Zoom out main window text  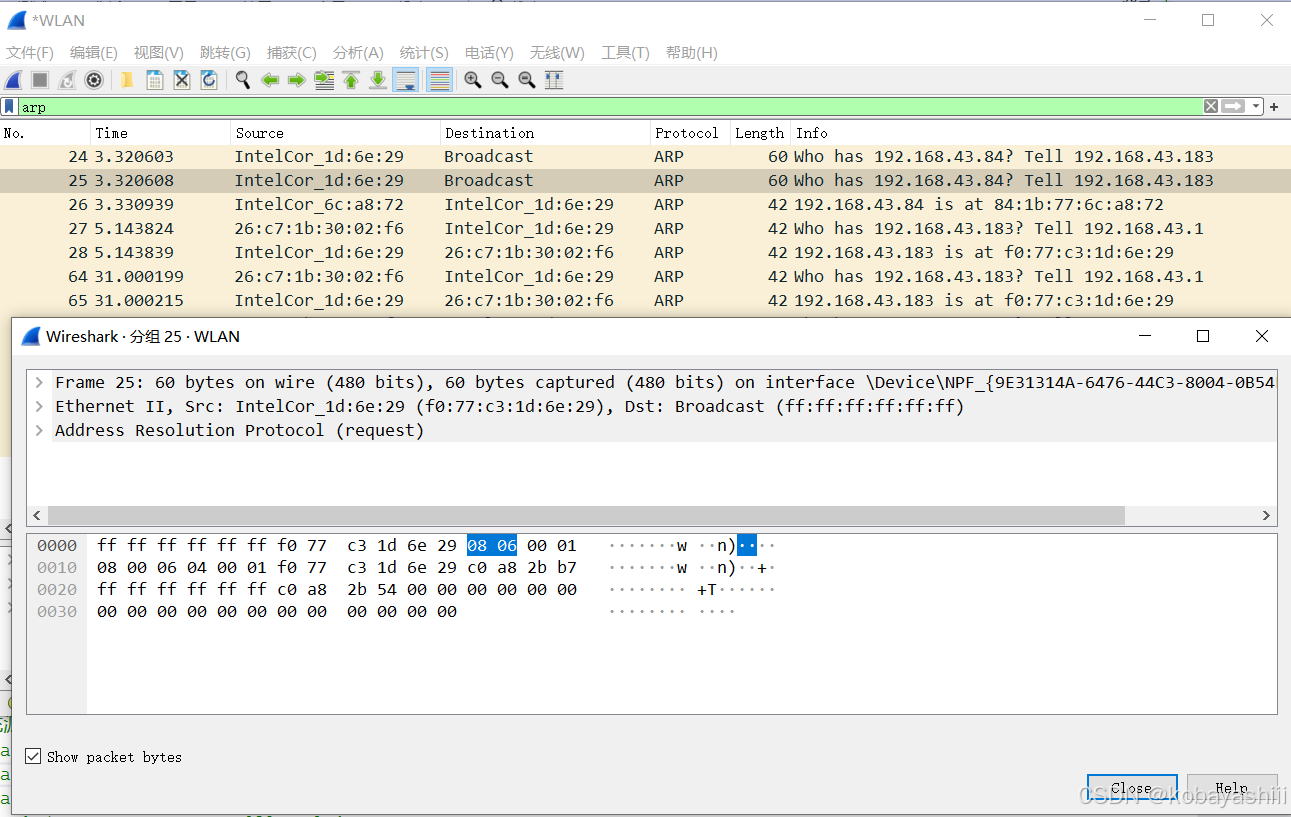pos(499,80)
